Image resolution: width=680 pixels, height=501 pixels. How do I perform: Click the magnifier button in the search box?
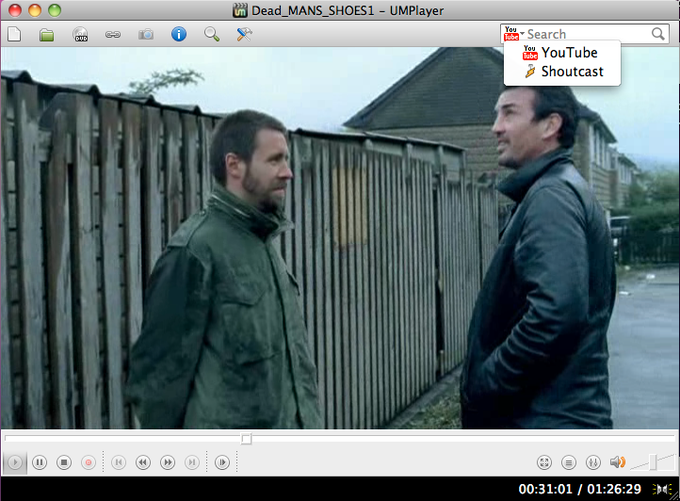[x=658, y=34]
